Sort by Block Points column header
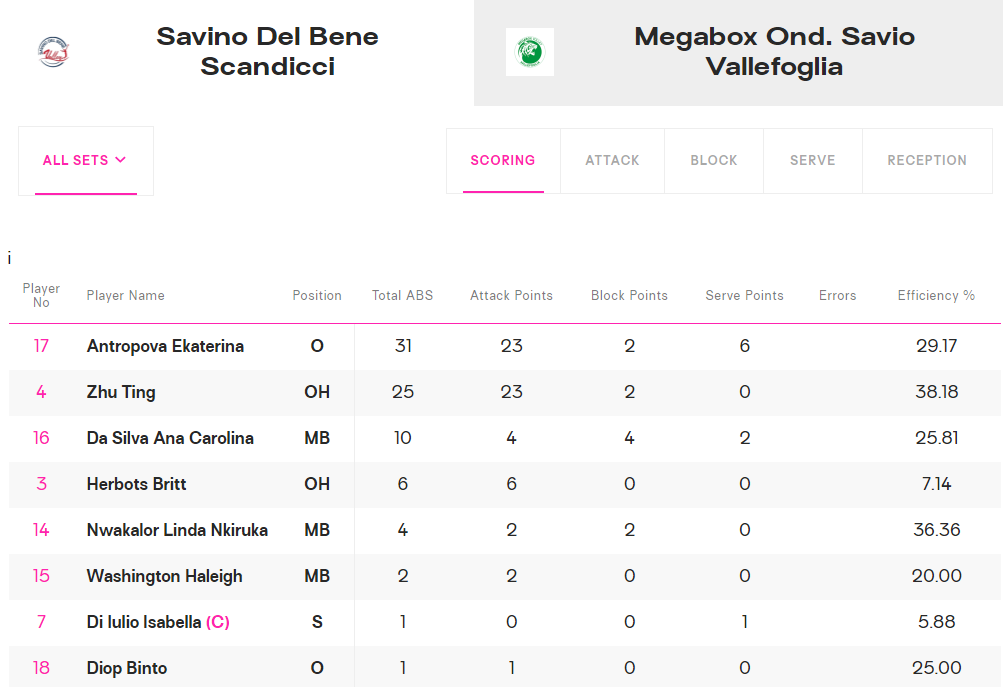1003x687 pixels. pos(629,296)
